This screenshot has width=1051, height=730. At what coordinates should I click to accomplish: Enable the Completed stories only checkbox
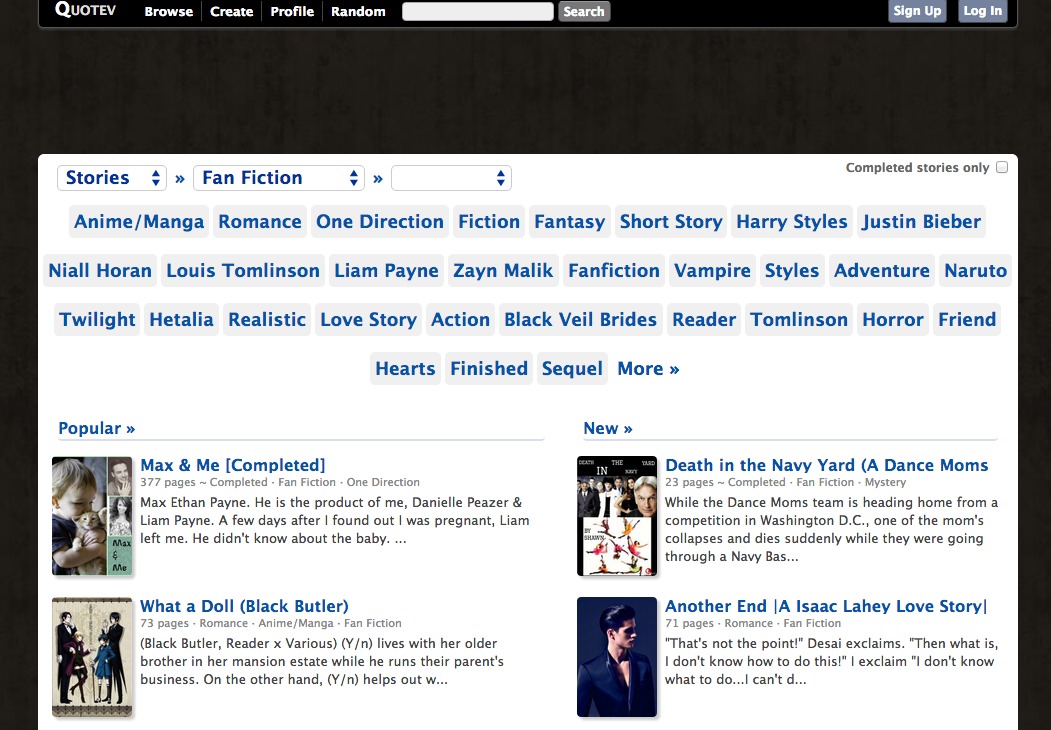[1001, 167]
